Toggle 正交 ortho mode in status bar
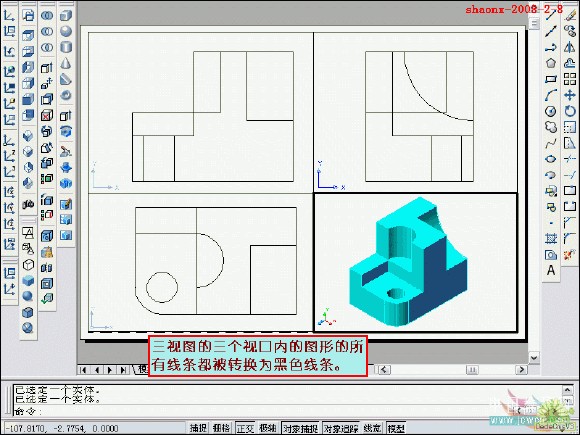 245,428
